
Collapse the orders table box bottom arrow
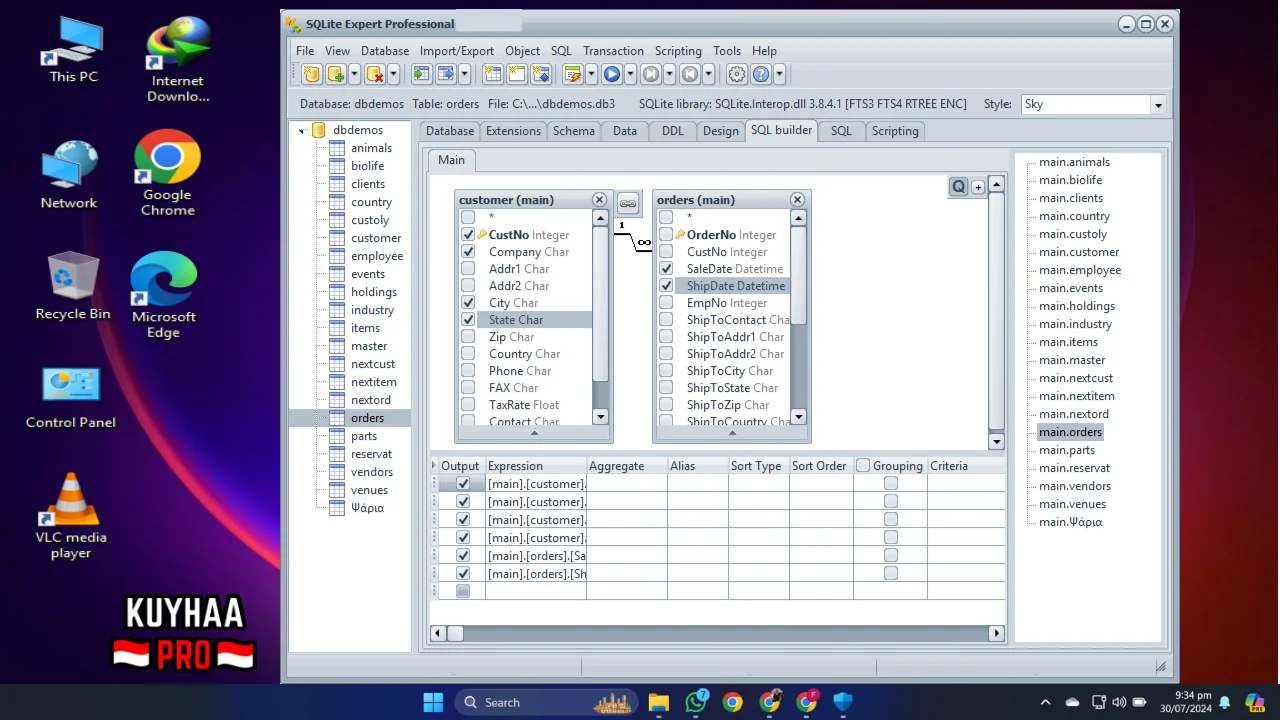pos(731,434)
